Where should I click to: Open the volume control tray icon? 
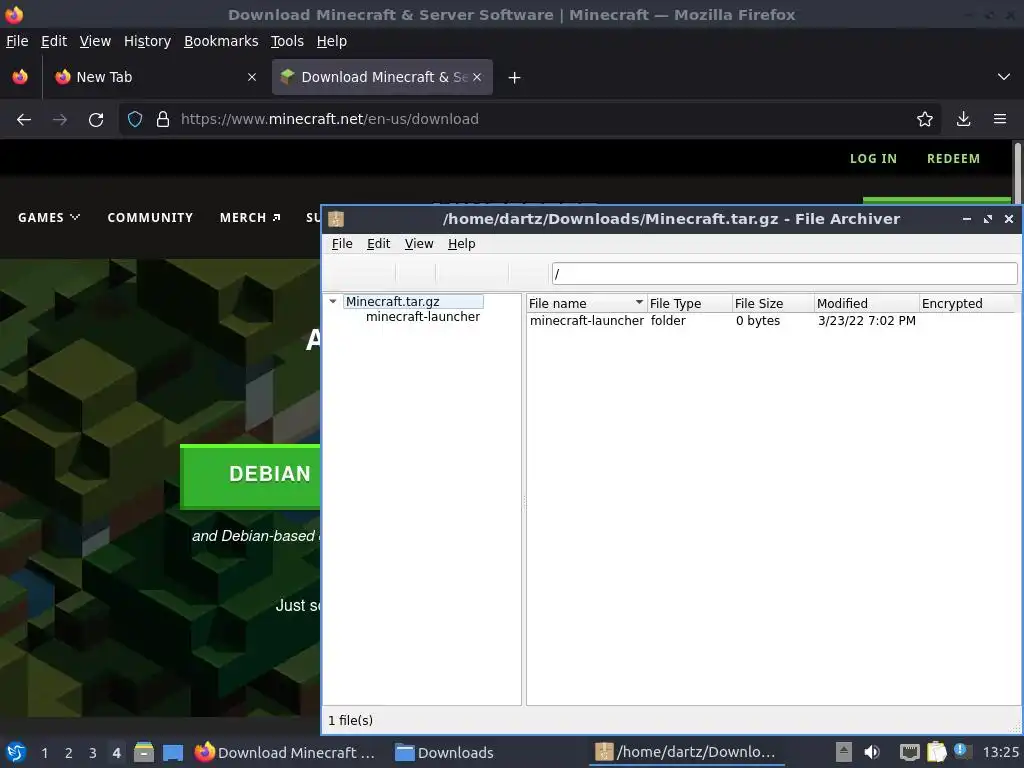click(x=872, y=752)
